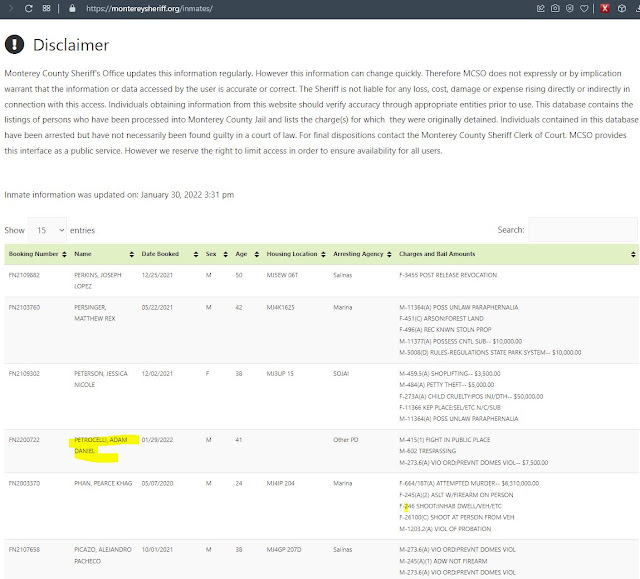Viewport: 640px width, 579px height.
Task: Click the inmate information updated timestamp
Action: click(119, 195)
